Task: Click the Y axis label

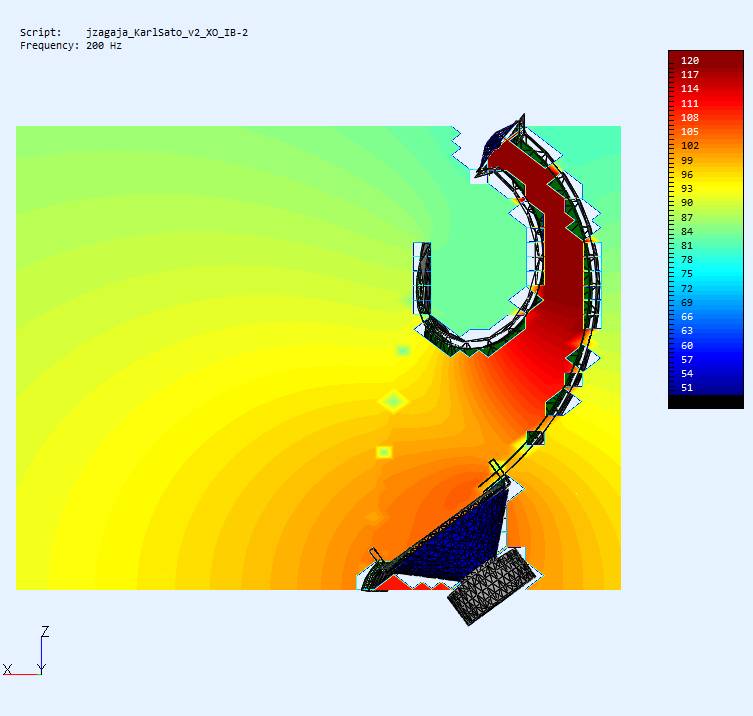Action: (42, 668)
